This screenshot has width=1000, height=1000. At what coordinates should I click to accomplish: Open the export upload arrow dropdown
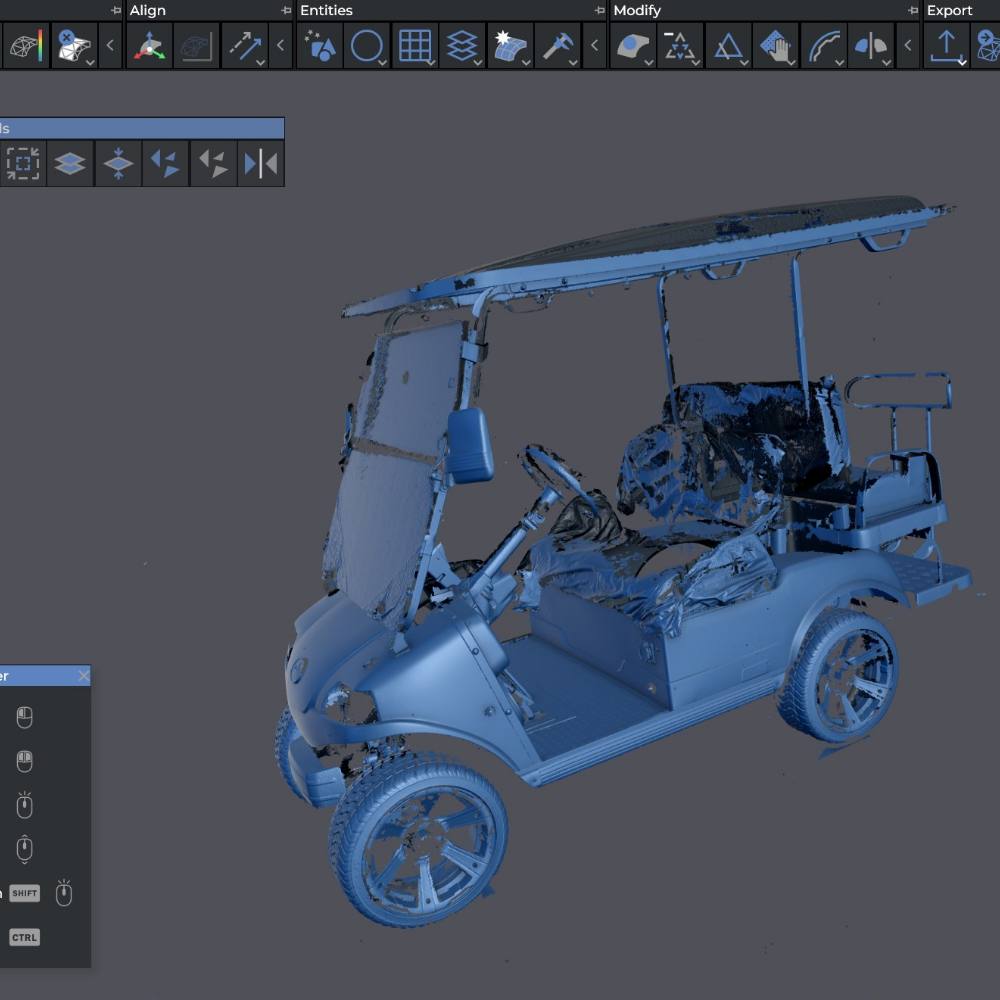[962, 62]
